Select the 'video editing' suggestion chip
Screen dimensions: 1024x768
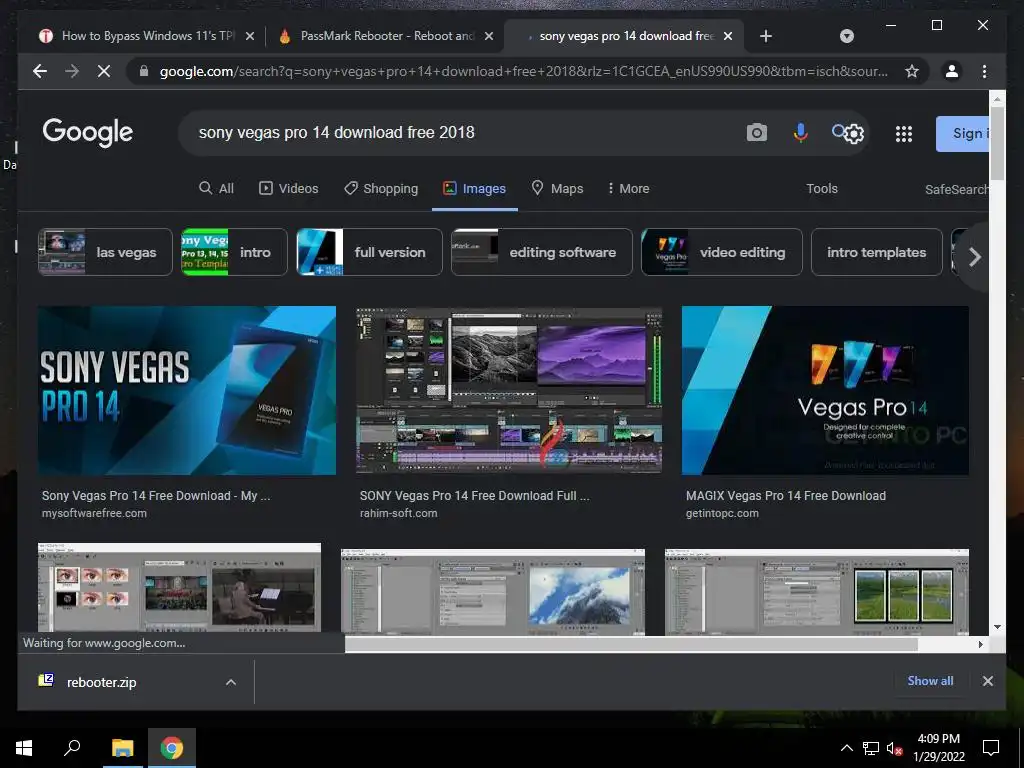click(722, 252)
